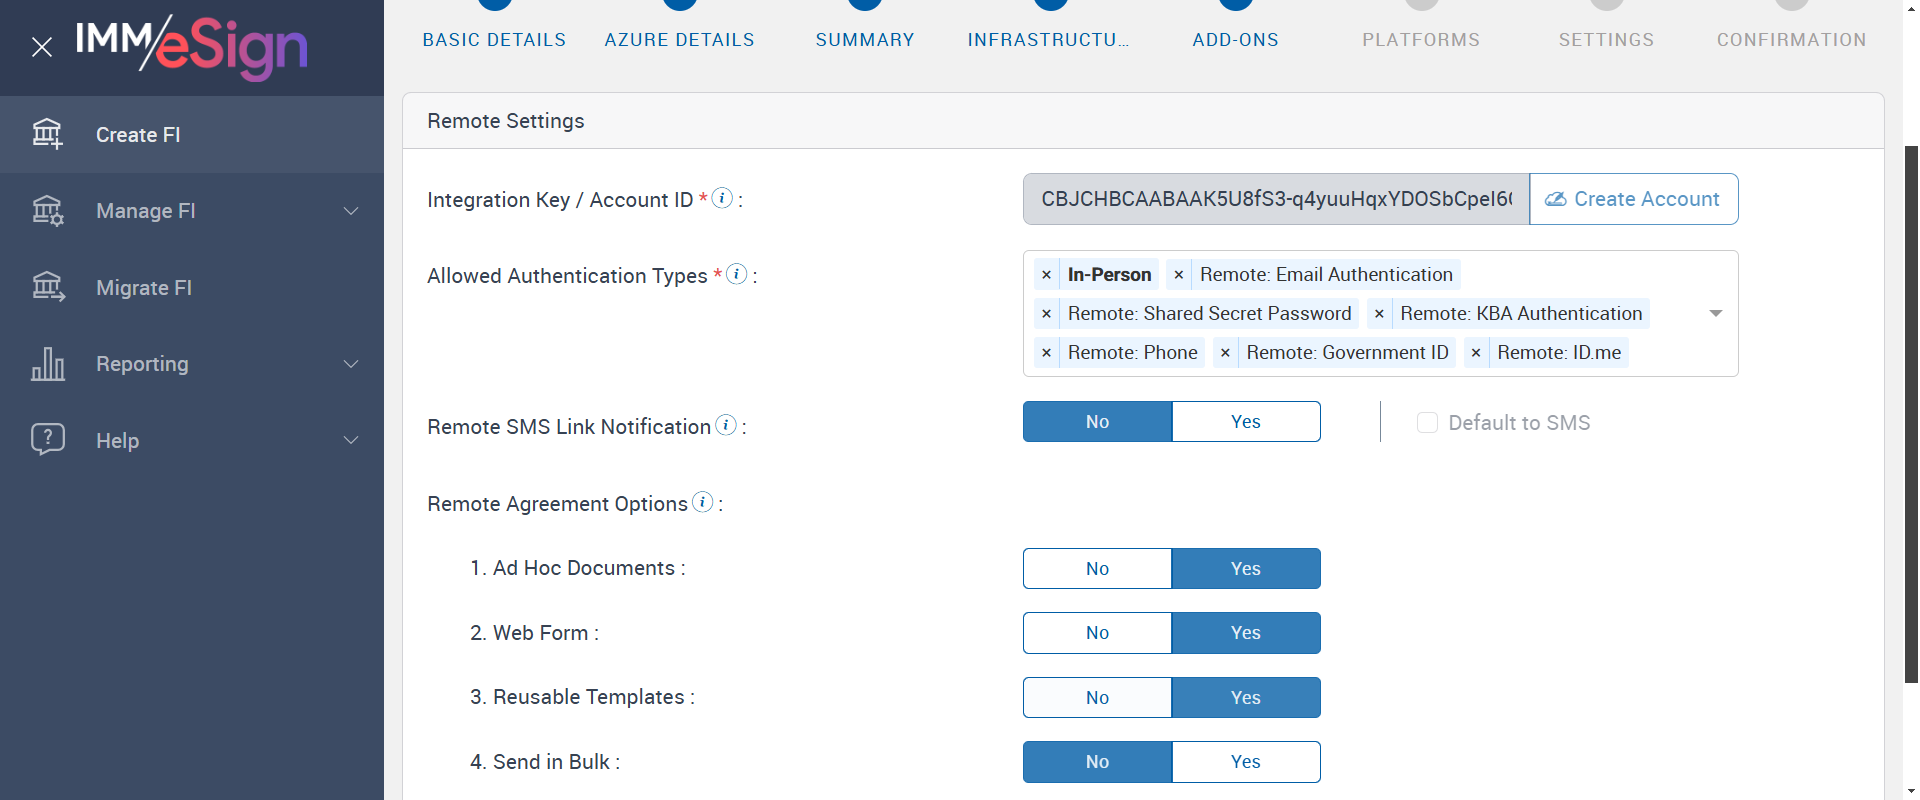The width and height of the screenshot is (1920, 800).
Task: Check the Default to SMS checkbox
Action: pos(1427,423)
